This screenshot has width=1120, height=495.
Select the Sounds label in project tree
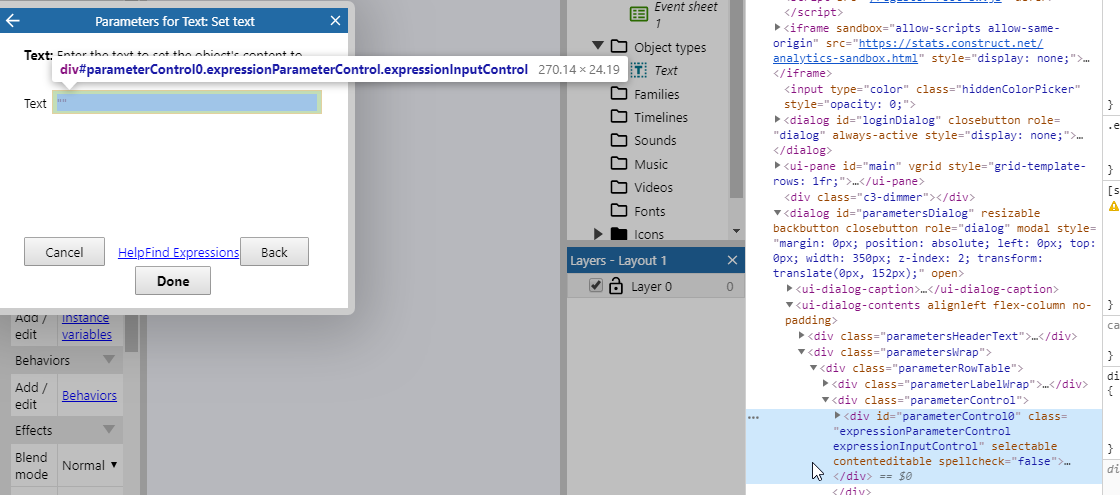[655, 141]
